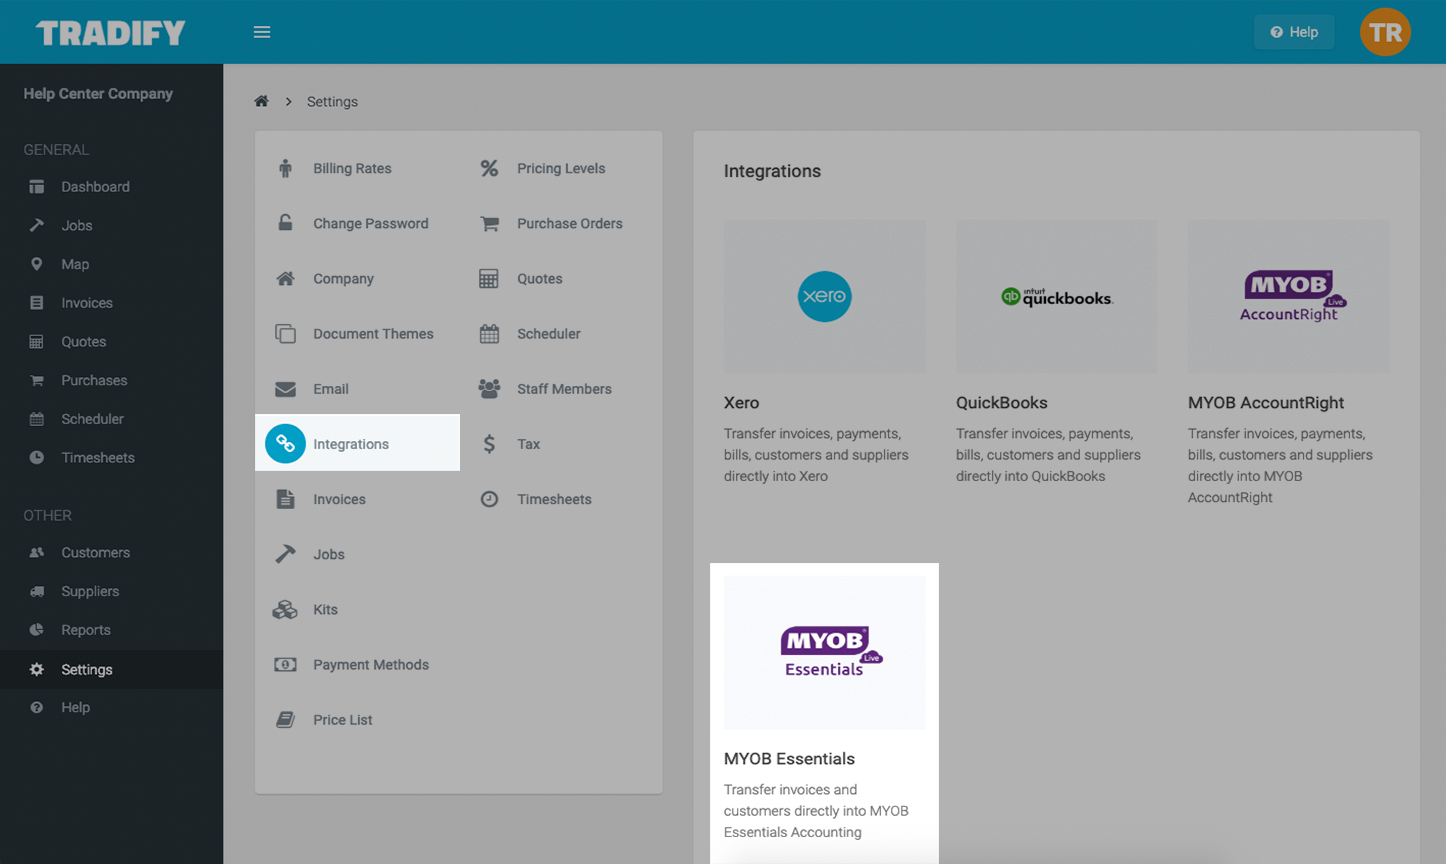Click the Kits boxes icon
Screen dimensions: 1446x864
coord(285,609)
